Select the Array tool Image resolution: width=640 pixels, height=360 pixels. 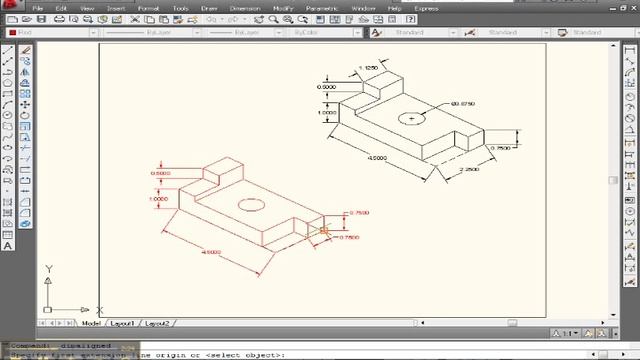[x=25, y=94]
